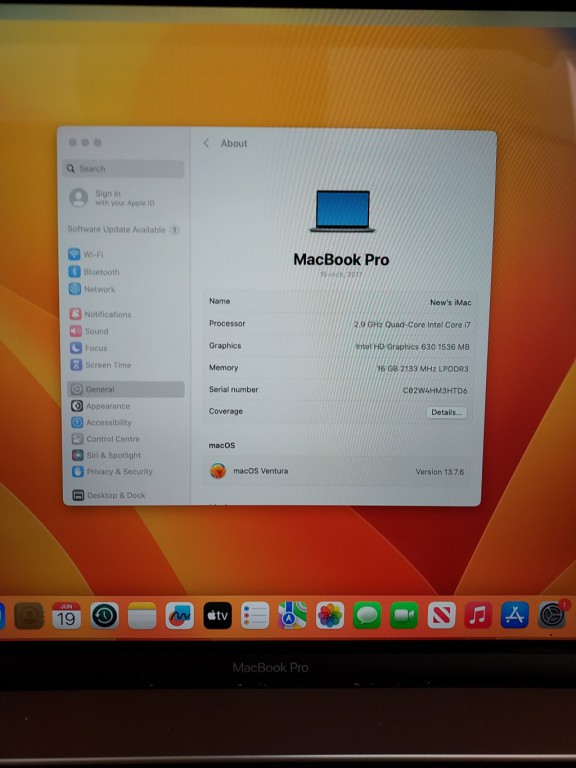Click the Search field in sidebar
The width and height of the screenshot is (576, 768).
(x=123, y=168)
